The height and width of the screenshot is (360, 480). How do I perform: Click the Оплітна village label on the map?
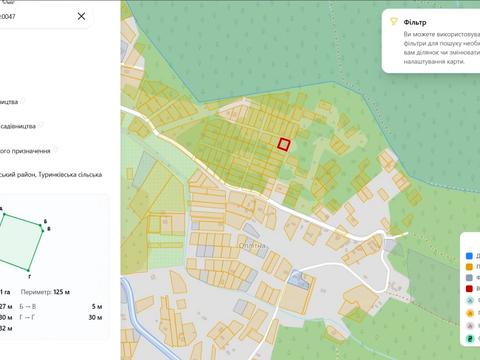[x=252, y=246]
